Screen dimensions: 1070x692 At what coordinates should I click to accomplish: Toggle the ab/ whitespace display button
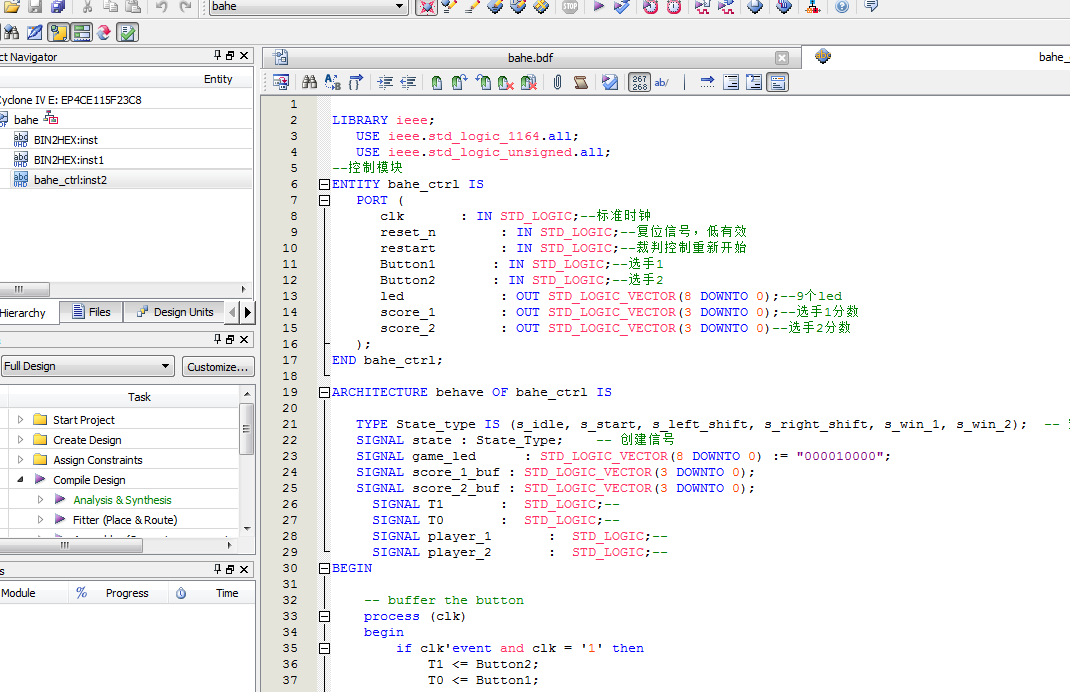point(662,83)
